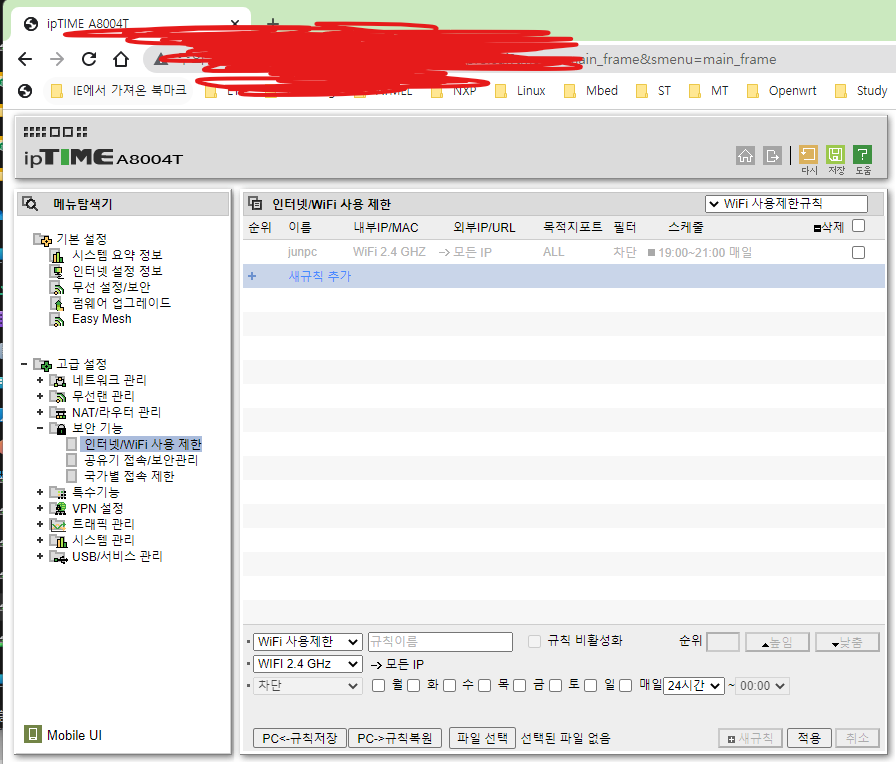Viewport: 896px width, 764px height.
Task: Open the 00:00 end time dropdown
Action: (x=763, y=685)
